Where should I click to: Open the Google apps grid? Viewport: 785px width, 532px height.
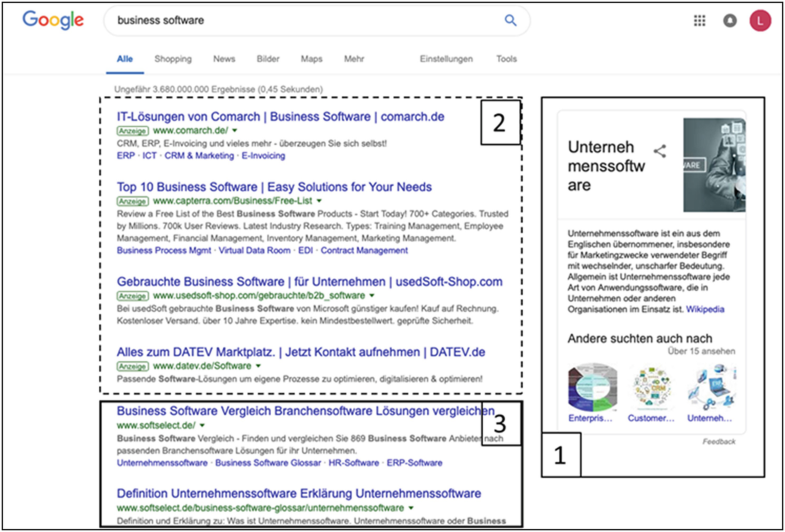(699, 21)
